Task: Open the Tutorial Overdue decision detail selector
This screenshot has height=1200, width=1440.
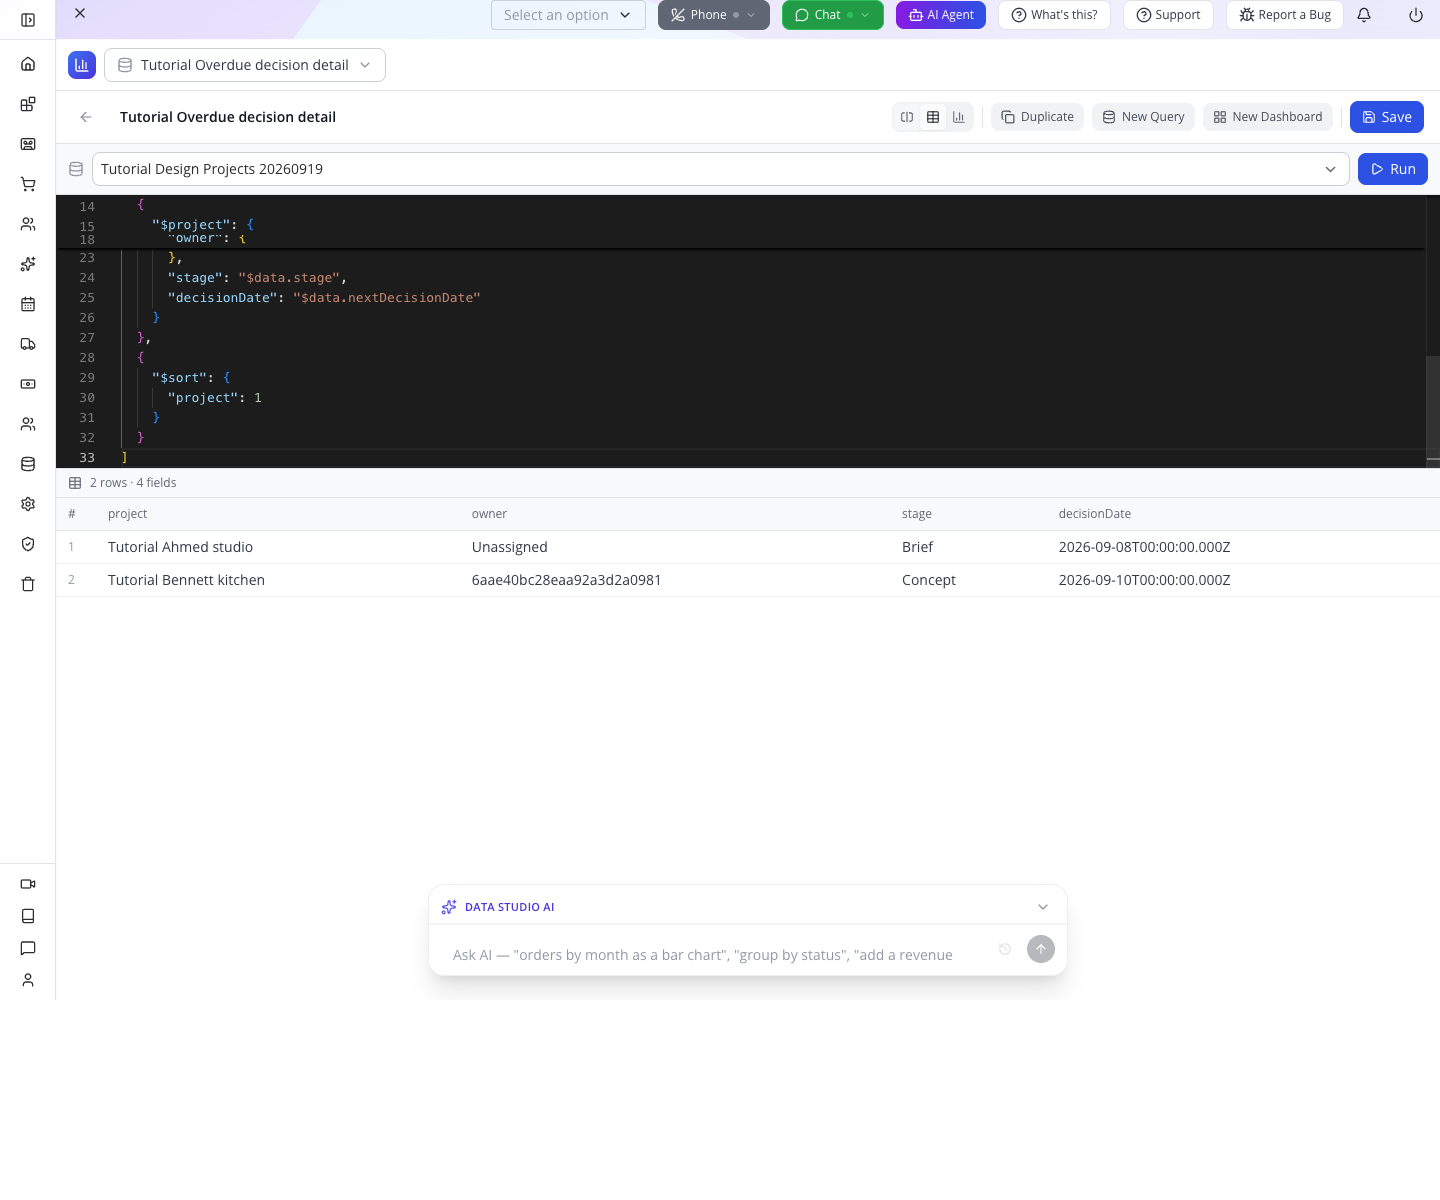Action: tap(245, 65)
